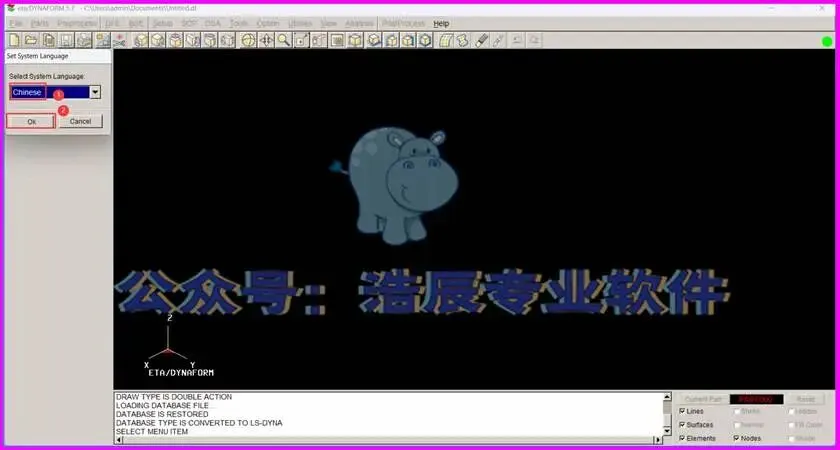Click Cancel in Set System Language
The width and height of the screenshot is (840, 450).
[x=80, y=122]
